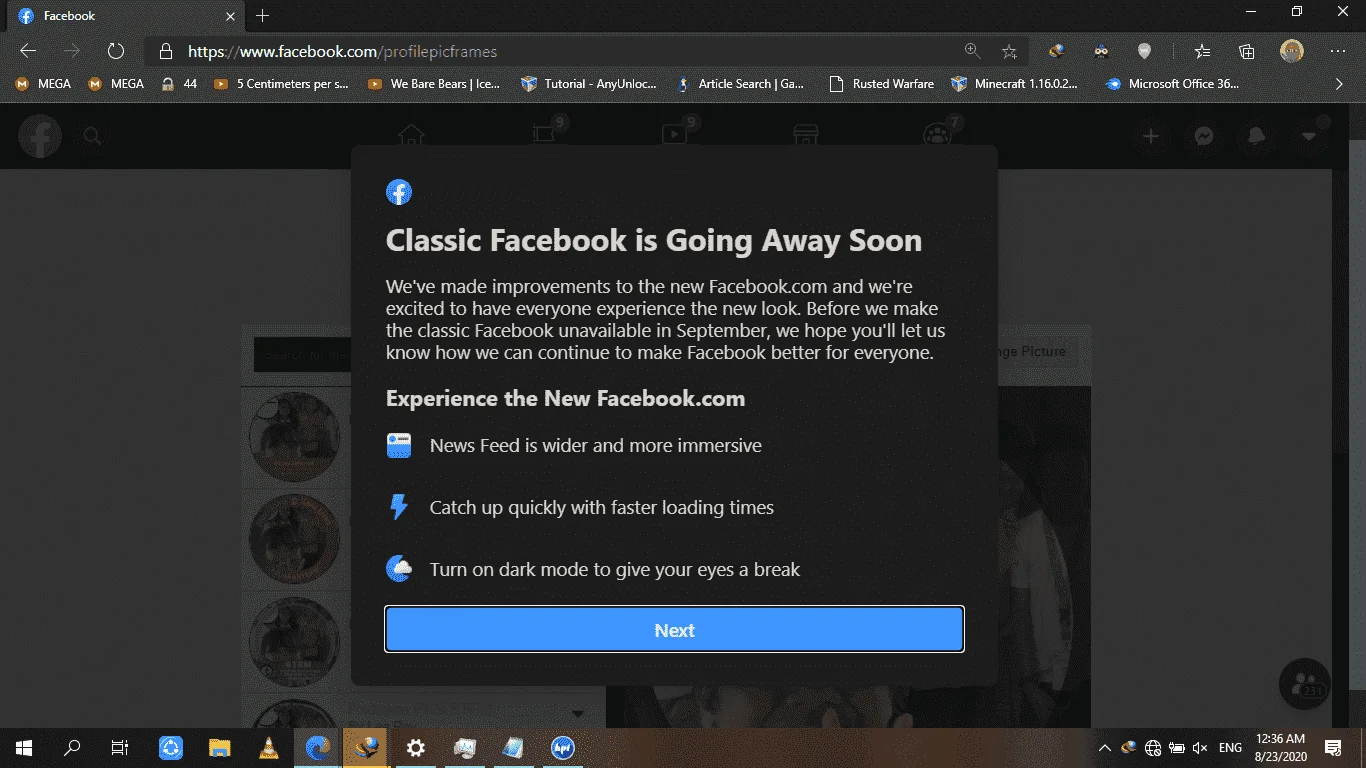This screenshot has height=768, width=1366.
Task: Open Settings and more menu
Action: [x=1338, y=51]
